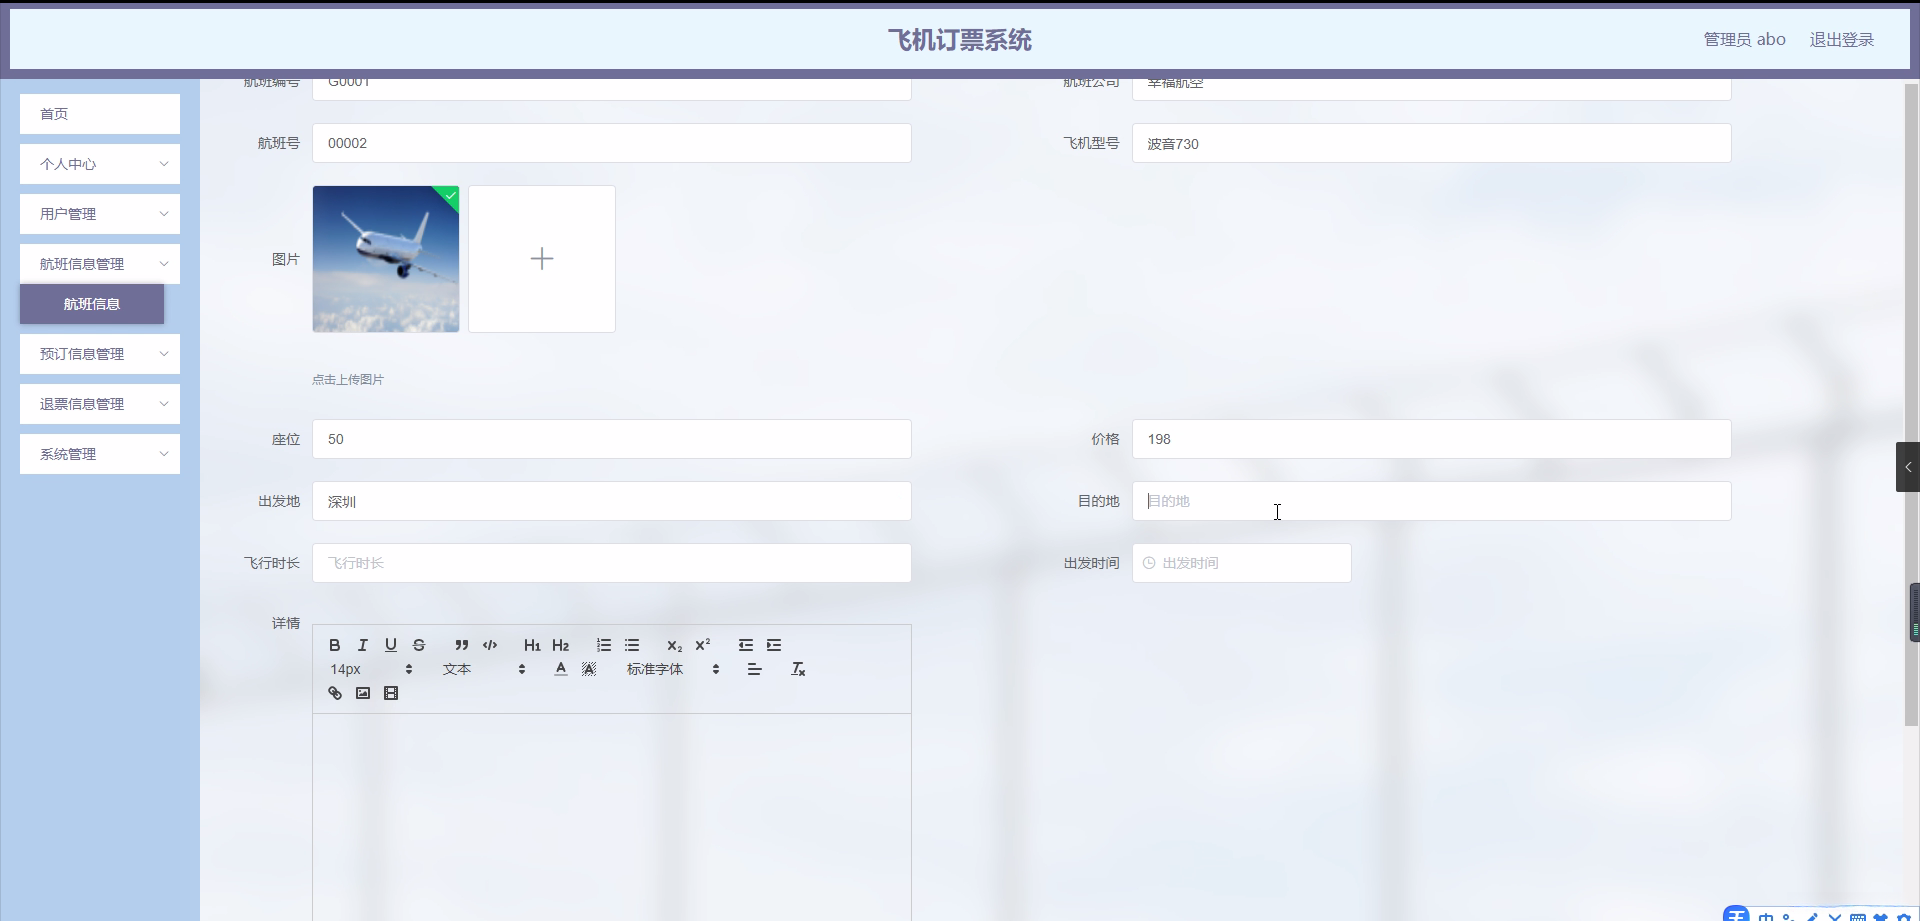This screenshot has width=1920, height=921.
Task: Decrease indent in the editor
Action: 746,645
